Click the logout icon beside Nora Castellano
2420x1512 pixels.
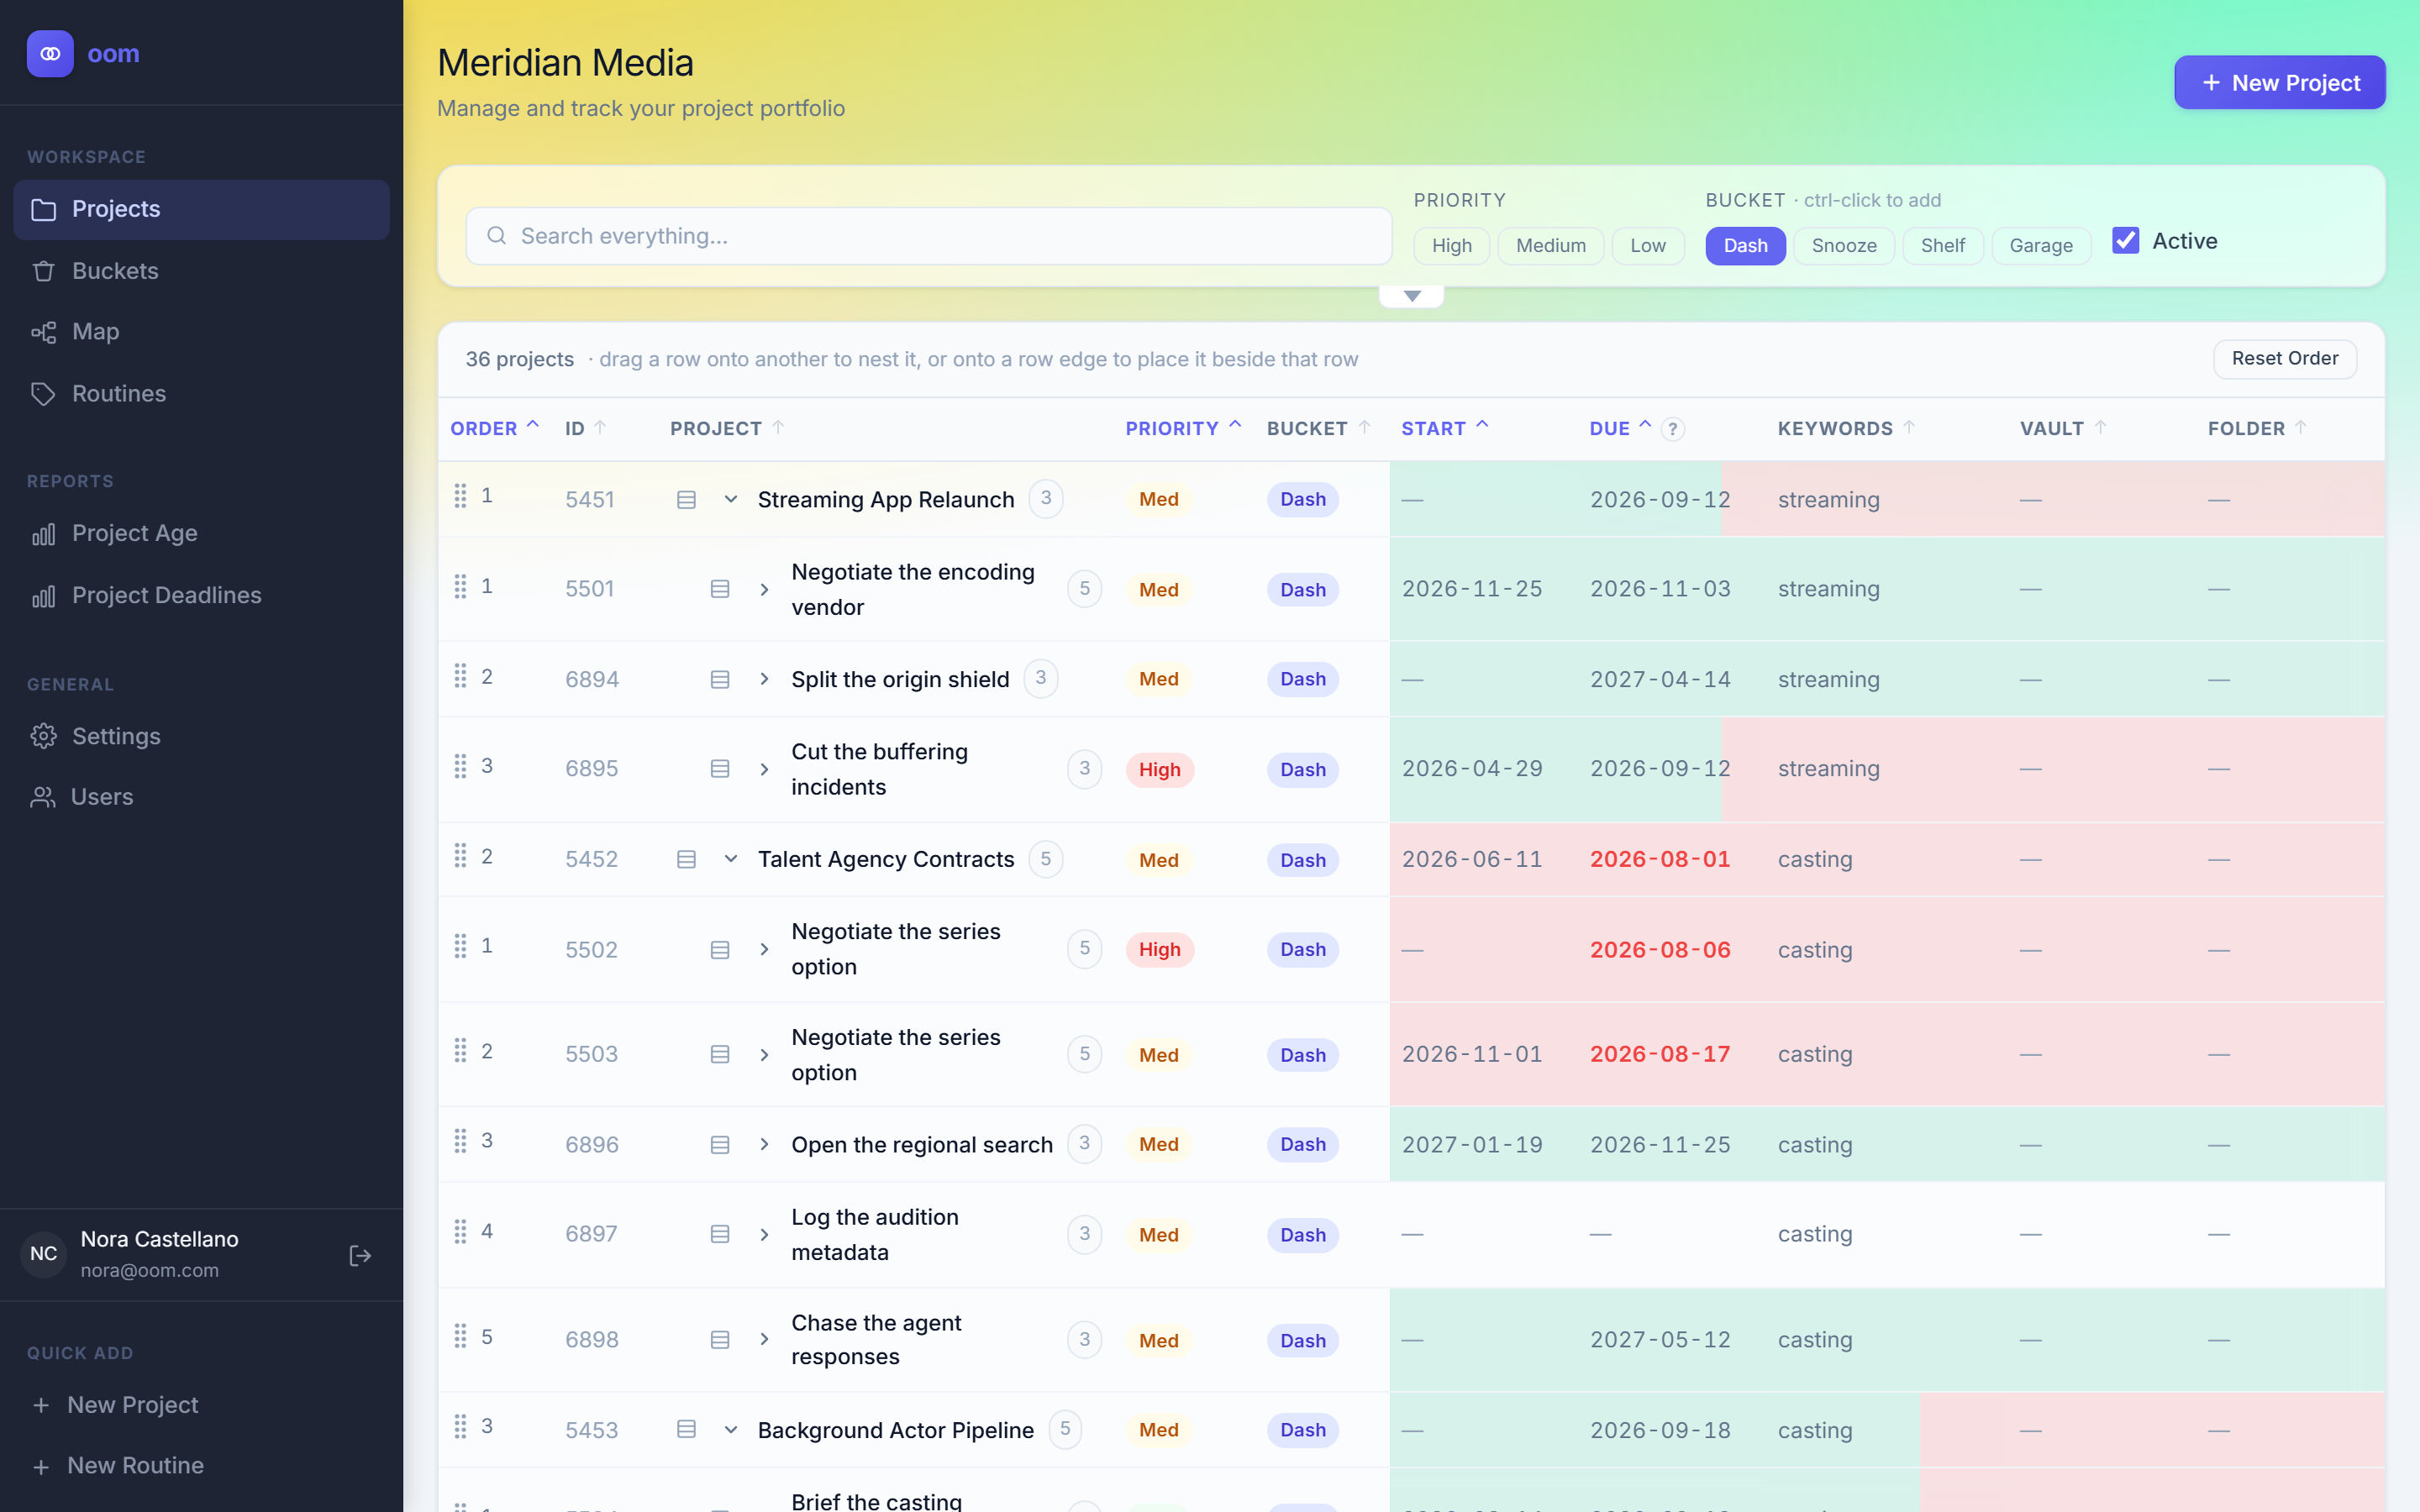360,1255
